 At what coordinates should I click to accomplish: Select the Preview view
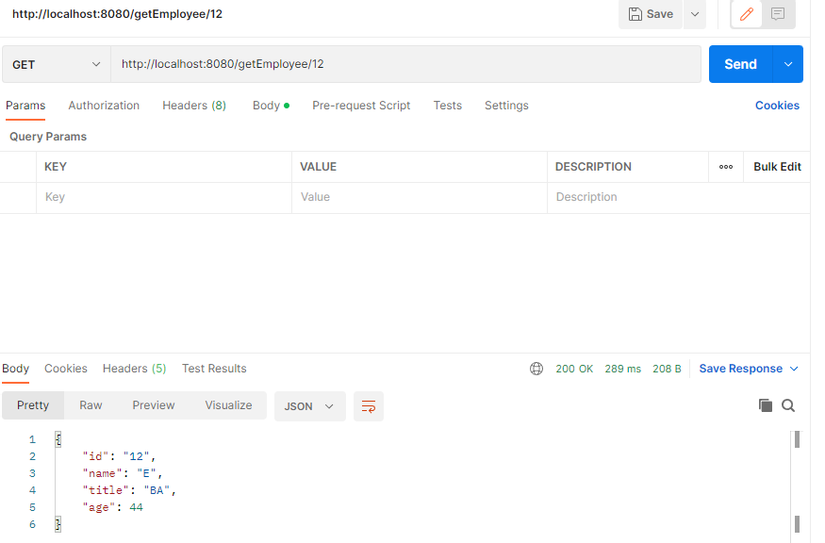[153, 405]
